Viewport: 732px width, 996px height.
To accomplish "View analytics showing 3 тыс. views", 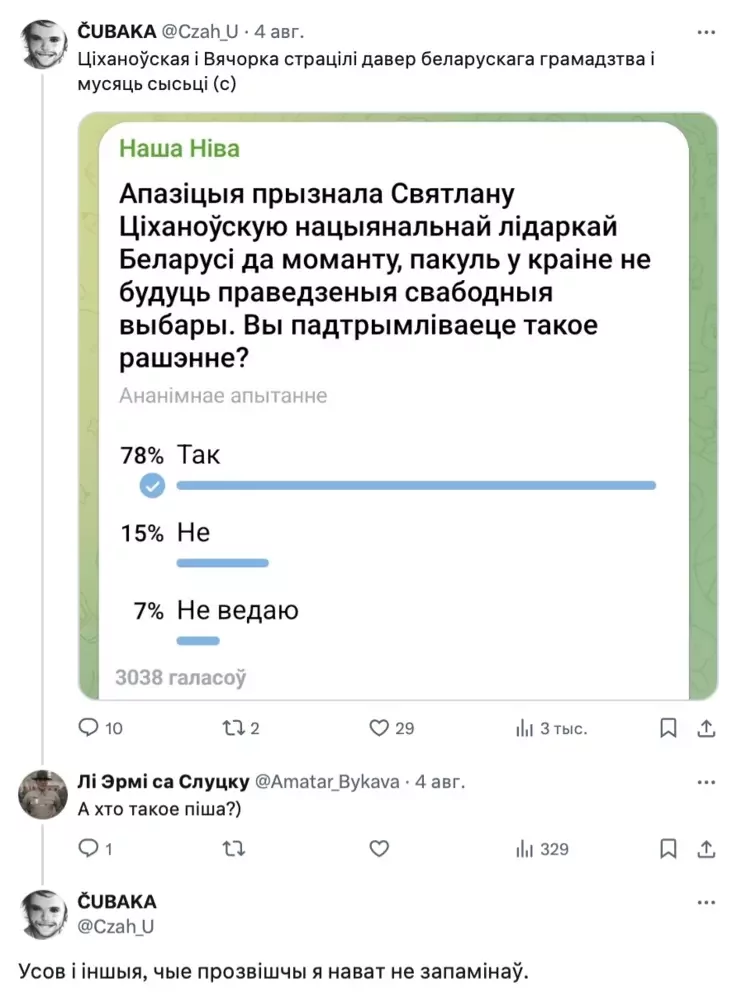I will (551, 728).
